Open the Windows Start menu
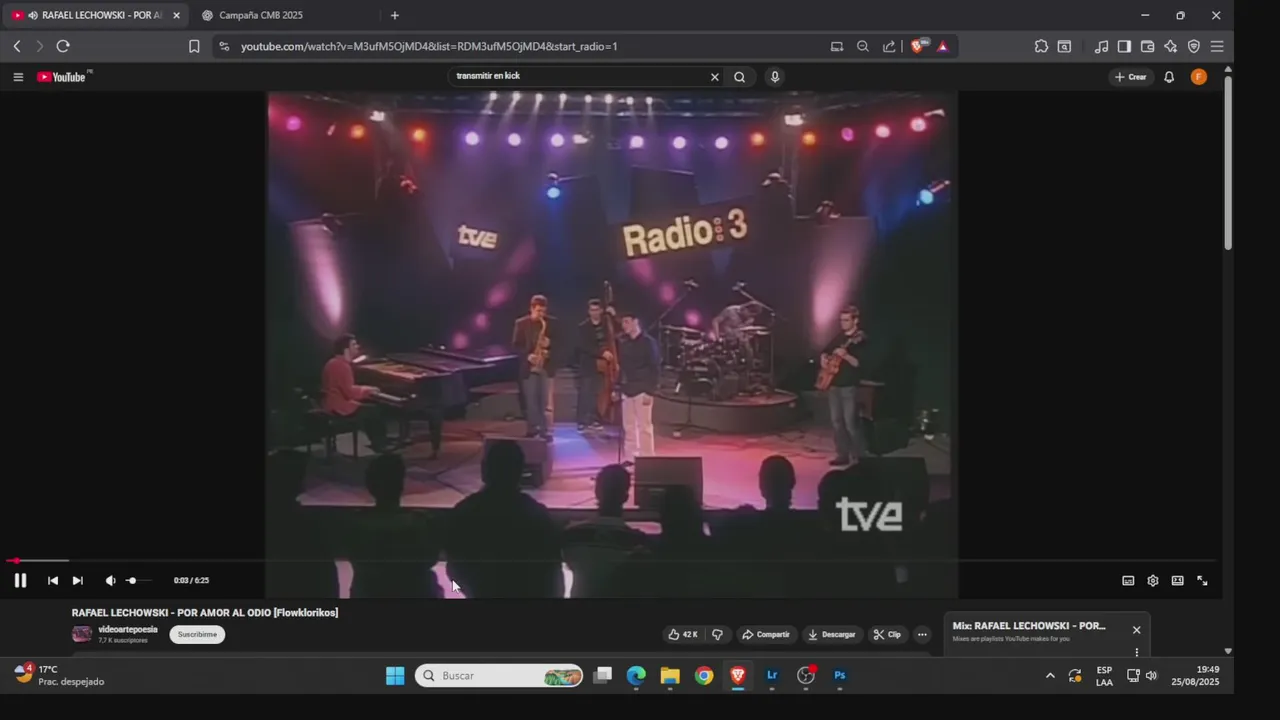1280x720 pixels. (x=395, y=676)
